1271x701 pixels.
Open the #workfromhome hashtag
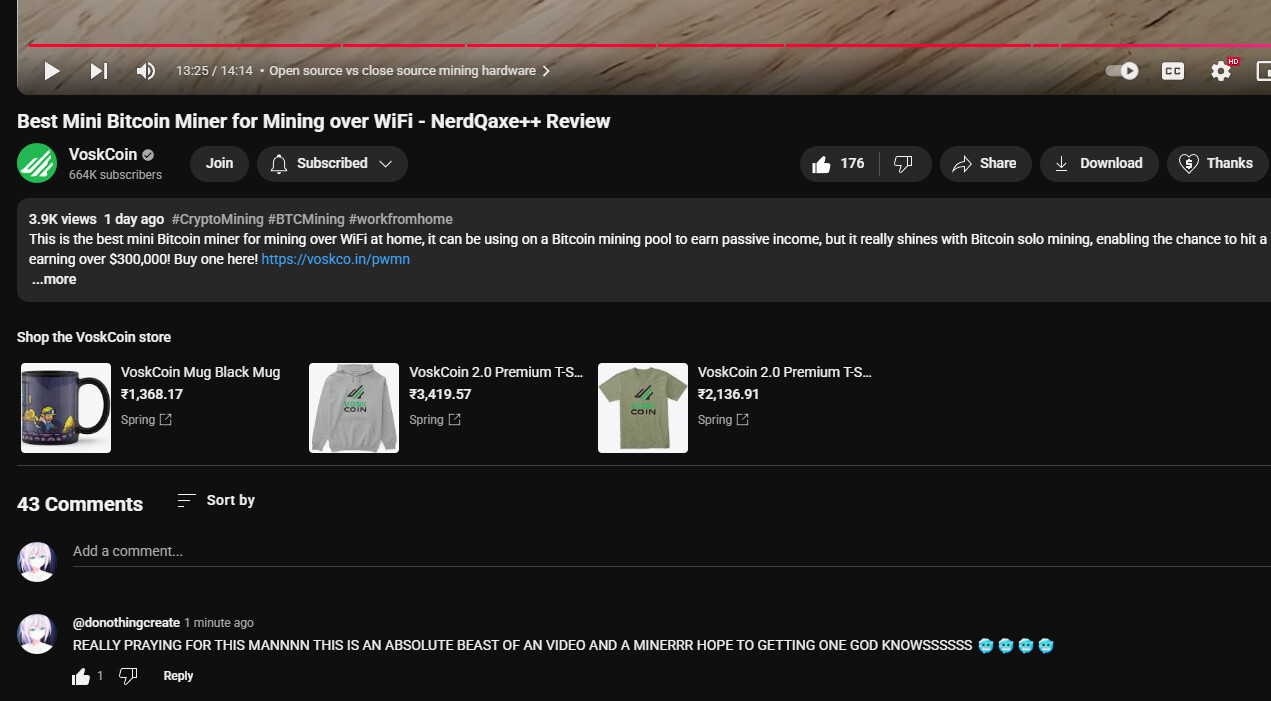400,219
